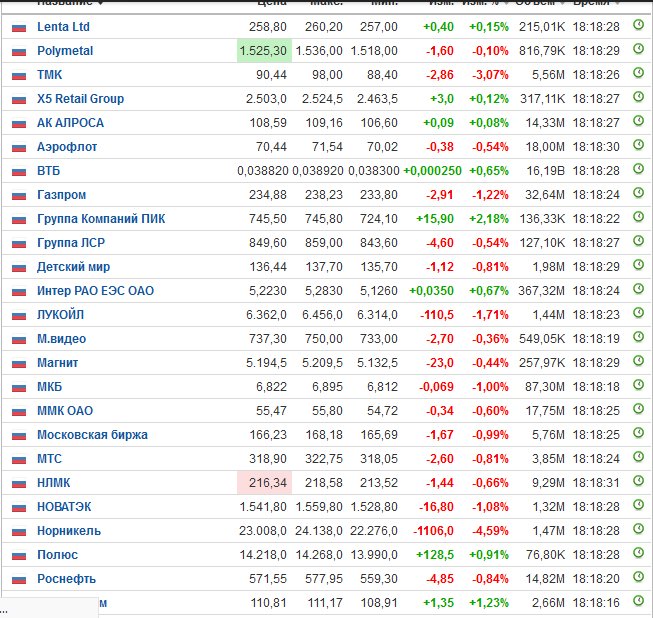Click the Russian flag icon next to Газпром

coord(19,195)
